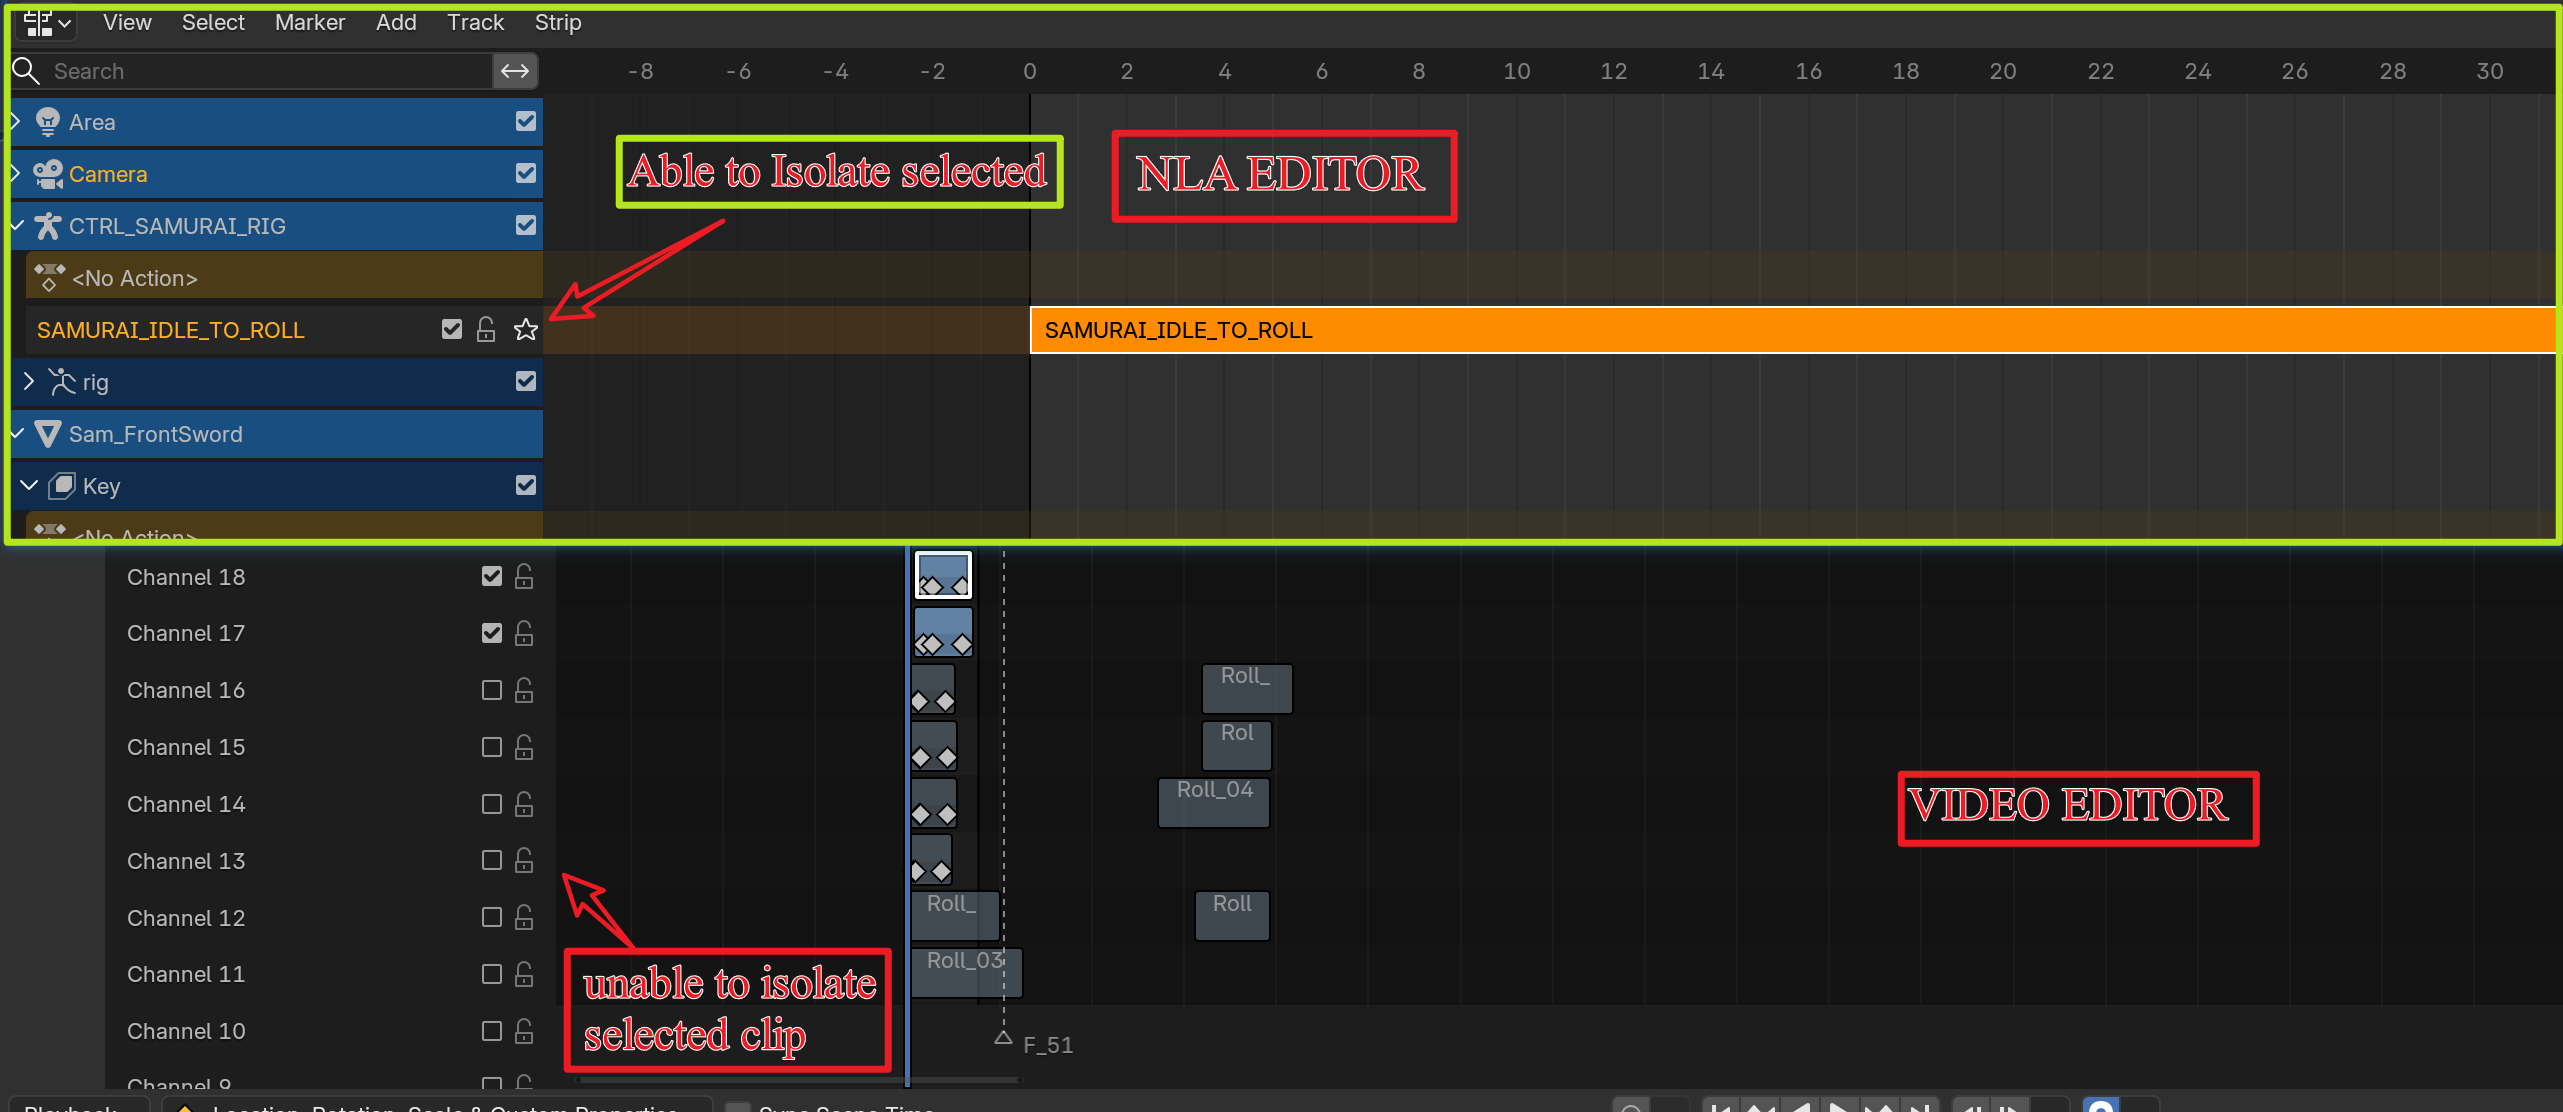The width and height of the screenshot is (2563, 1112).
Task: Uncheck the Channel 18 checkbox
Action: pos(491,577)
